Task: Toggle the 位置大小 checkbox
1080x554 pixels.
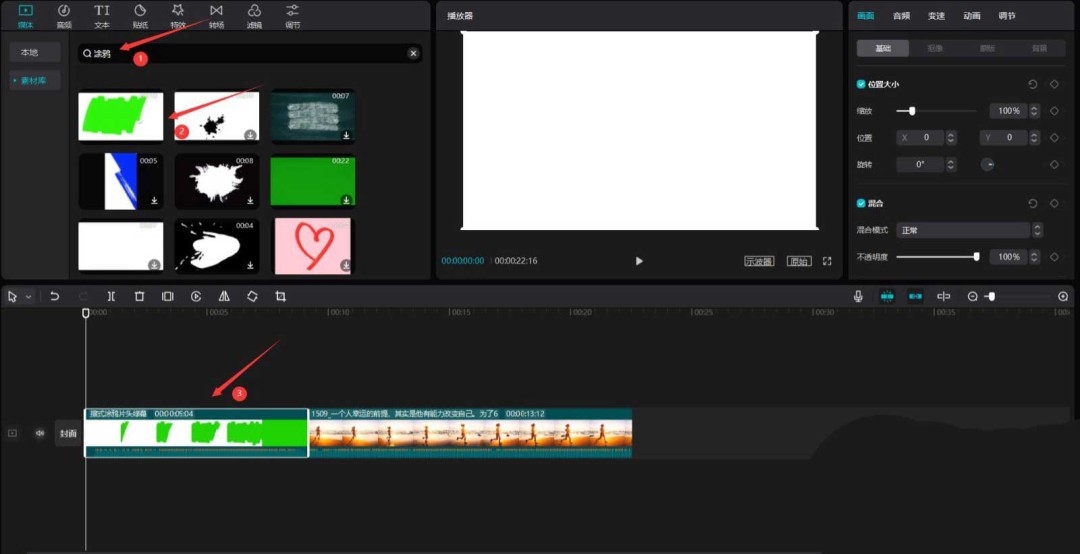Action: [861, 85]
